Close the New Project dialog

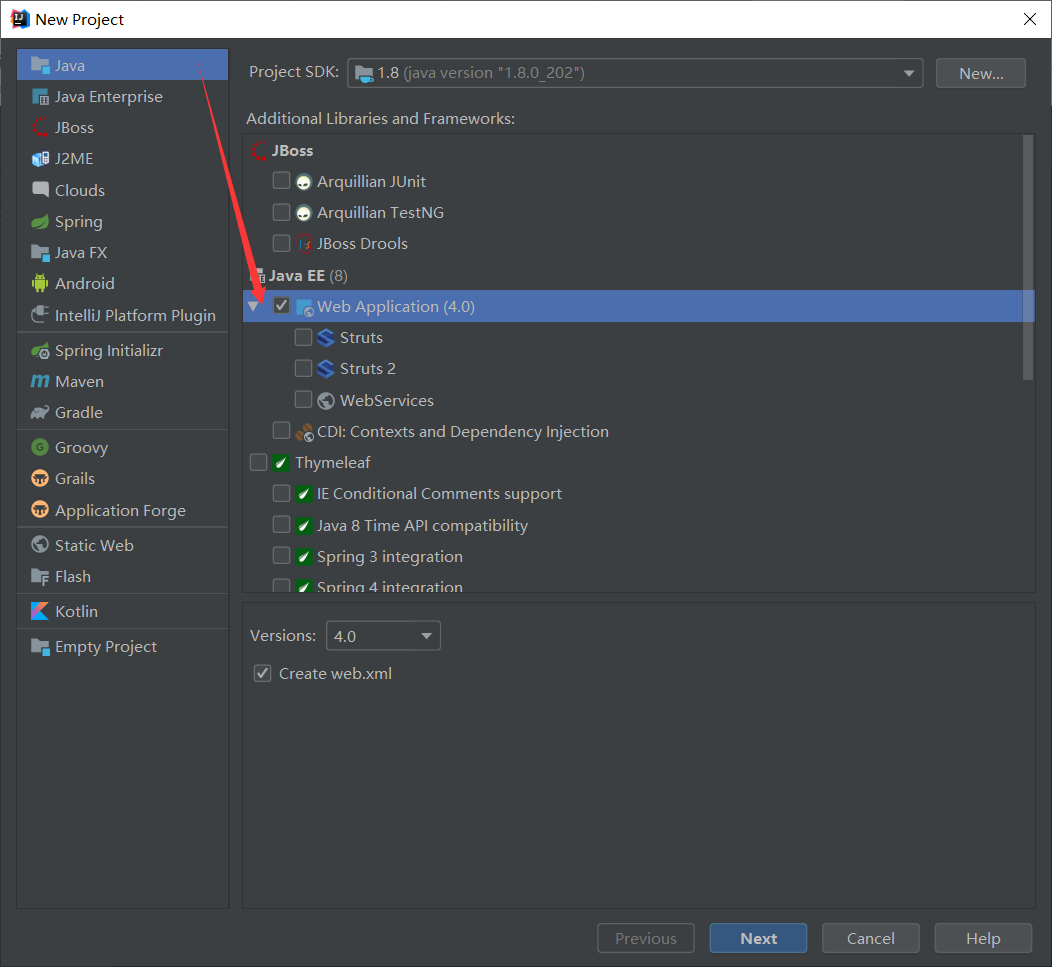1030,19
